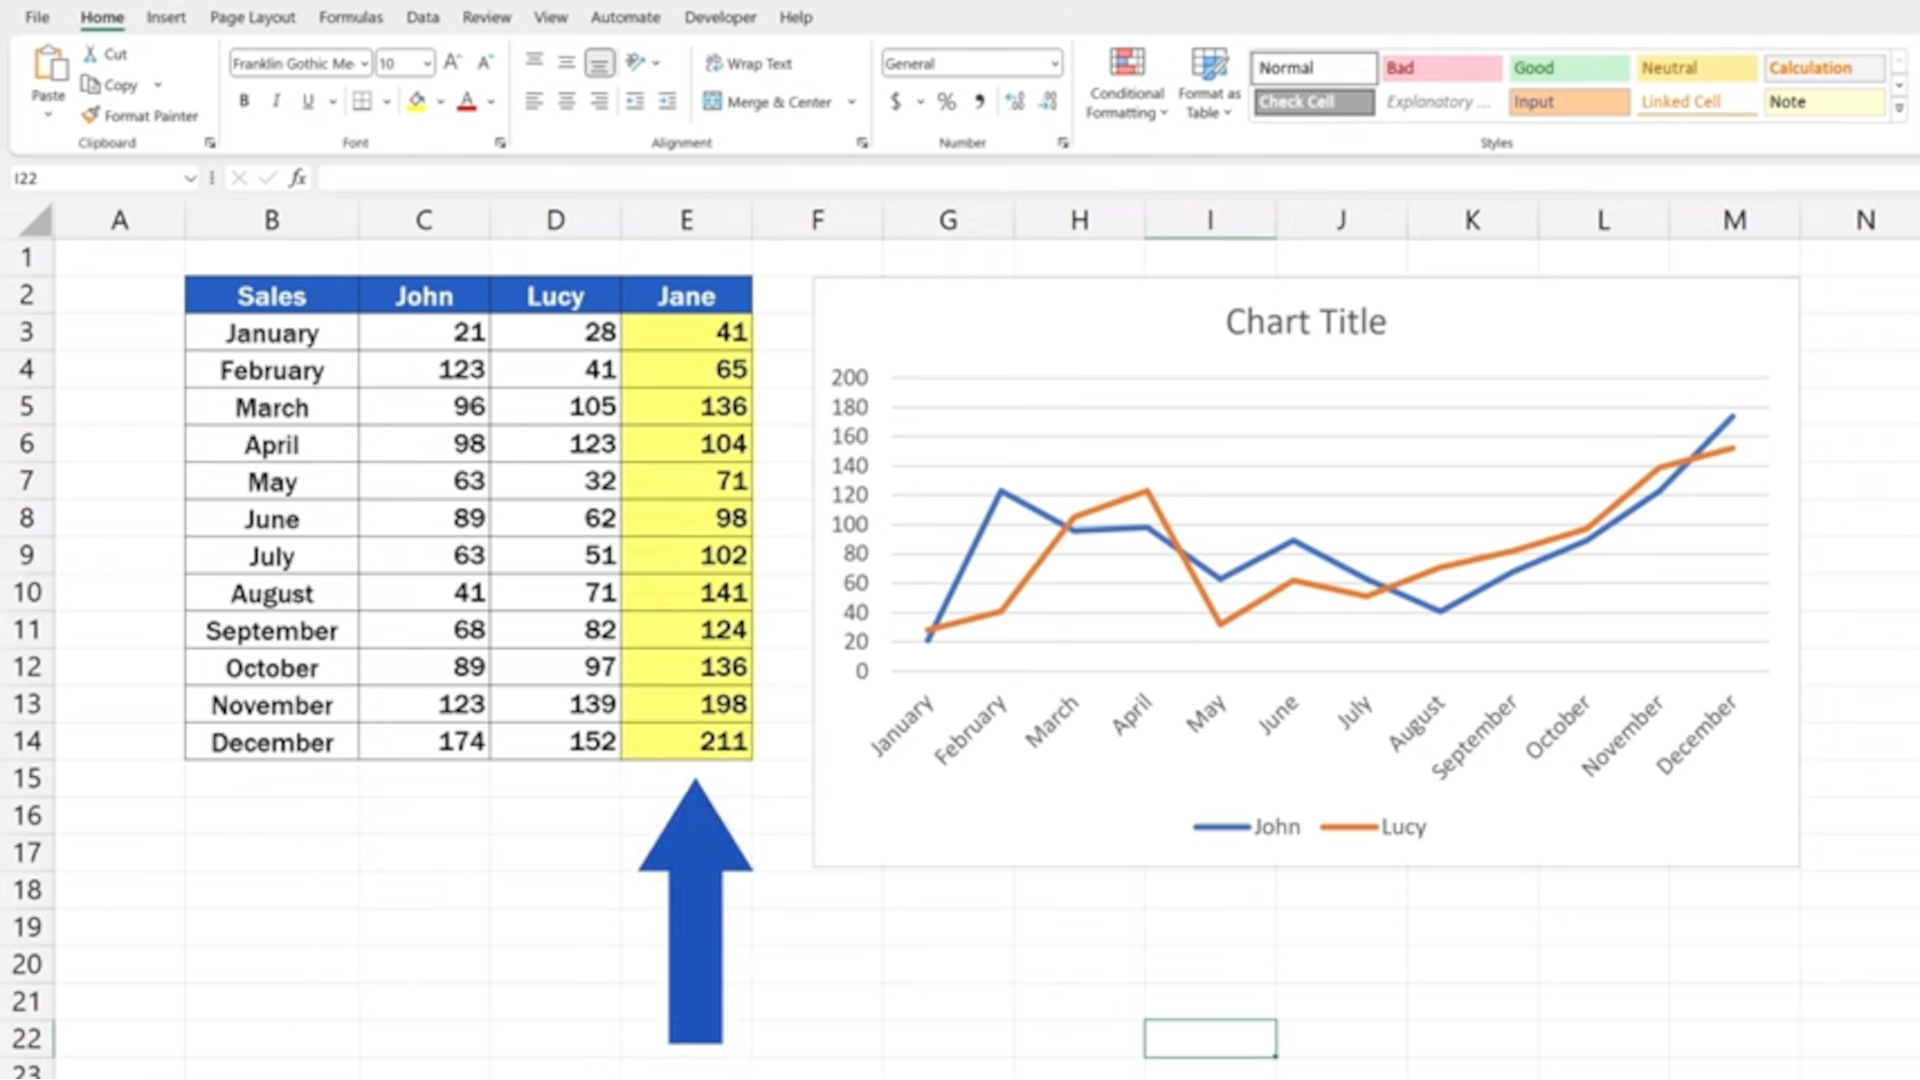Apply the Accounting Number Format
The height and width of the screenshot is (1080, 1920).
[x=896, y=101]
